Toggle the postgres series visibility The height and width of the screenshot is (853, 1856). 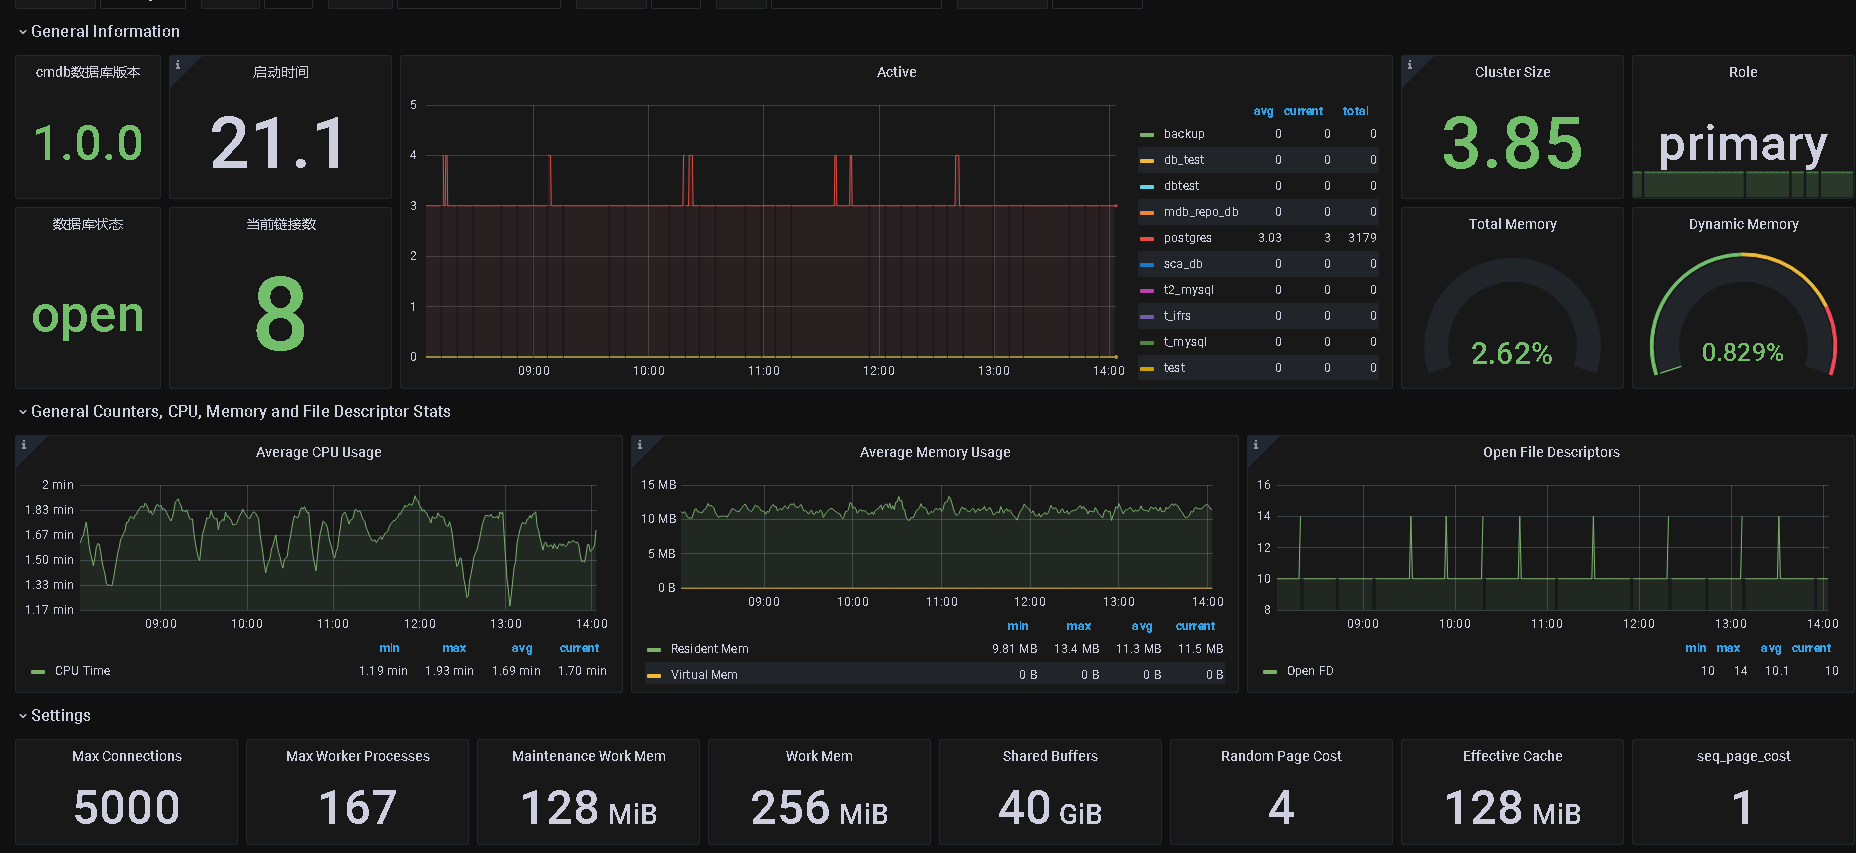[x=1187, y=238]
